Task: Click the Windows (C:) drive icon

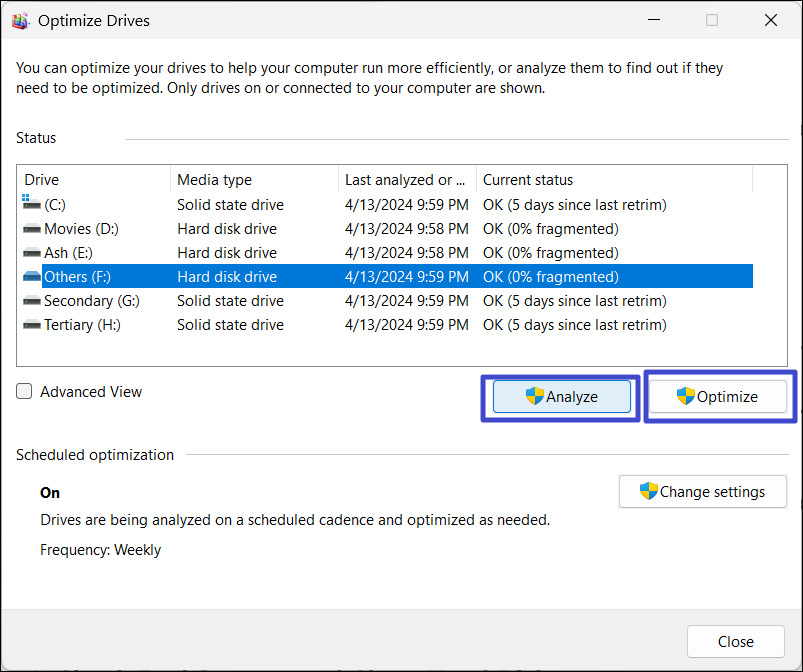Action: coord(31,205)
